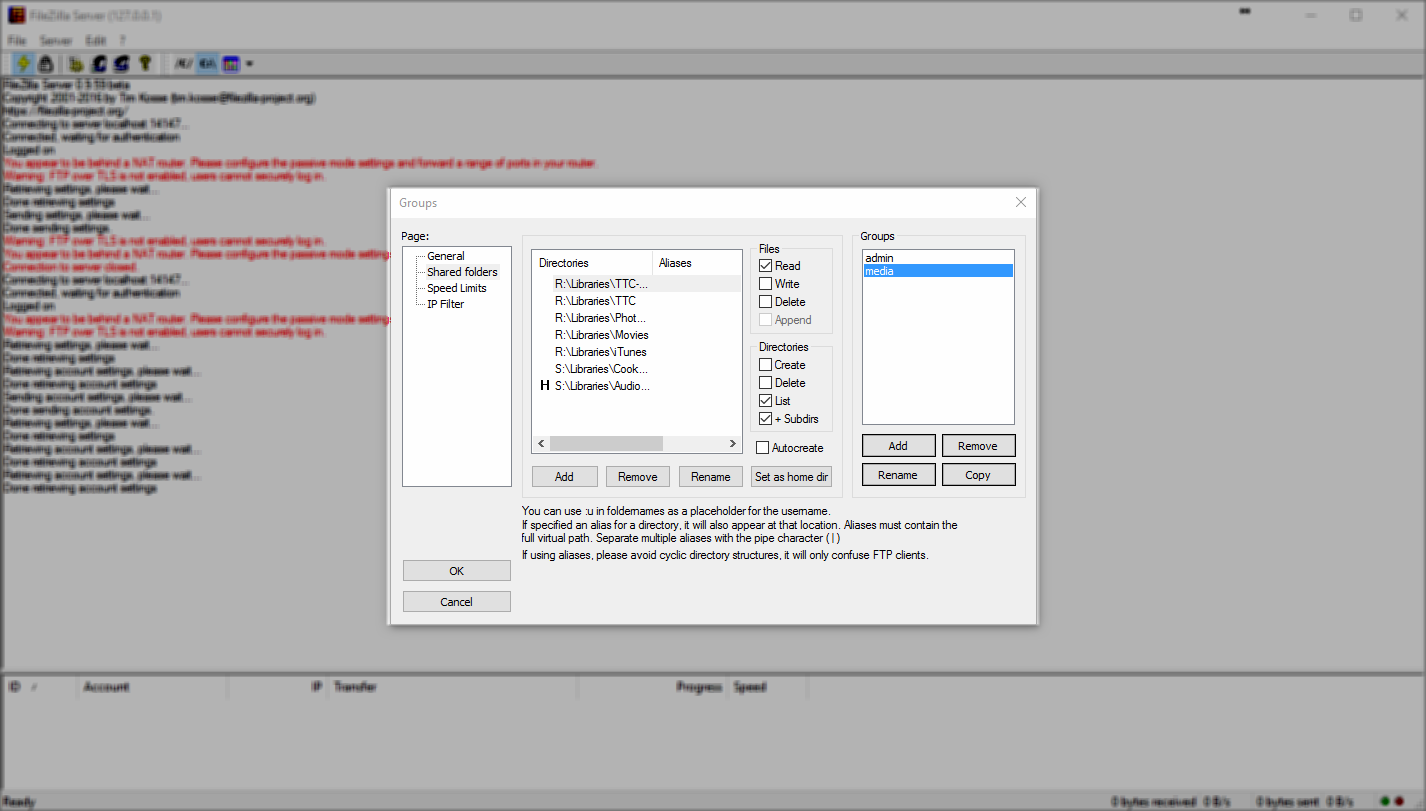1426x811 pixels.
Task: Select the R:\Libraries\TTC directory row
Action: pyautogui.click(x=637, y=301)
